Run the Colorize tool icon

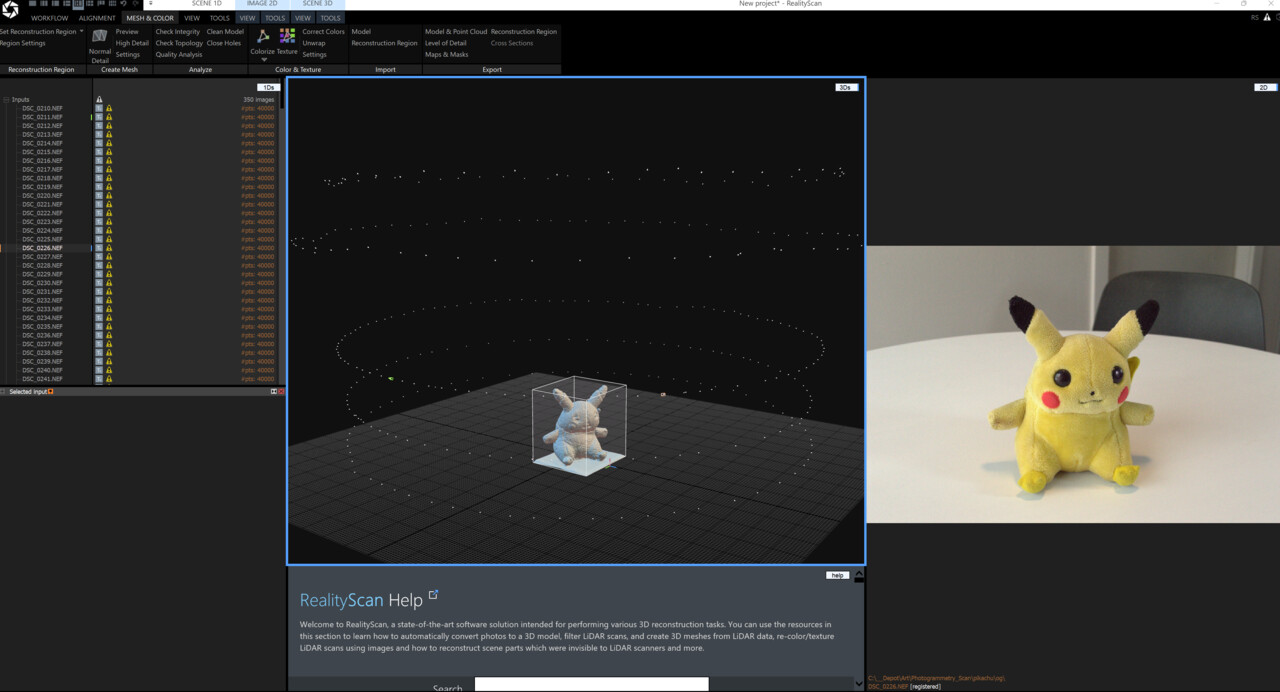point(263,36)
